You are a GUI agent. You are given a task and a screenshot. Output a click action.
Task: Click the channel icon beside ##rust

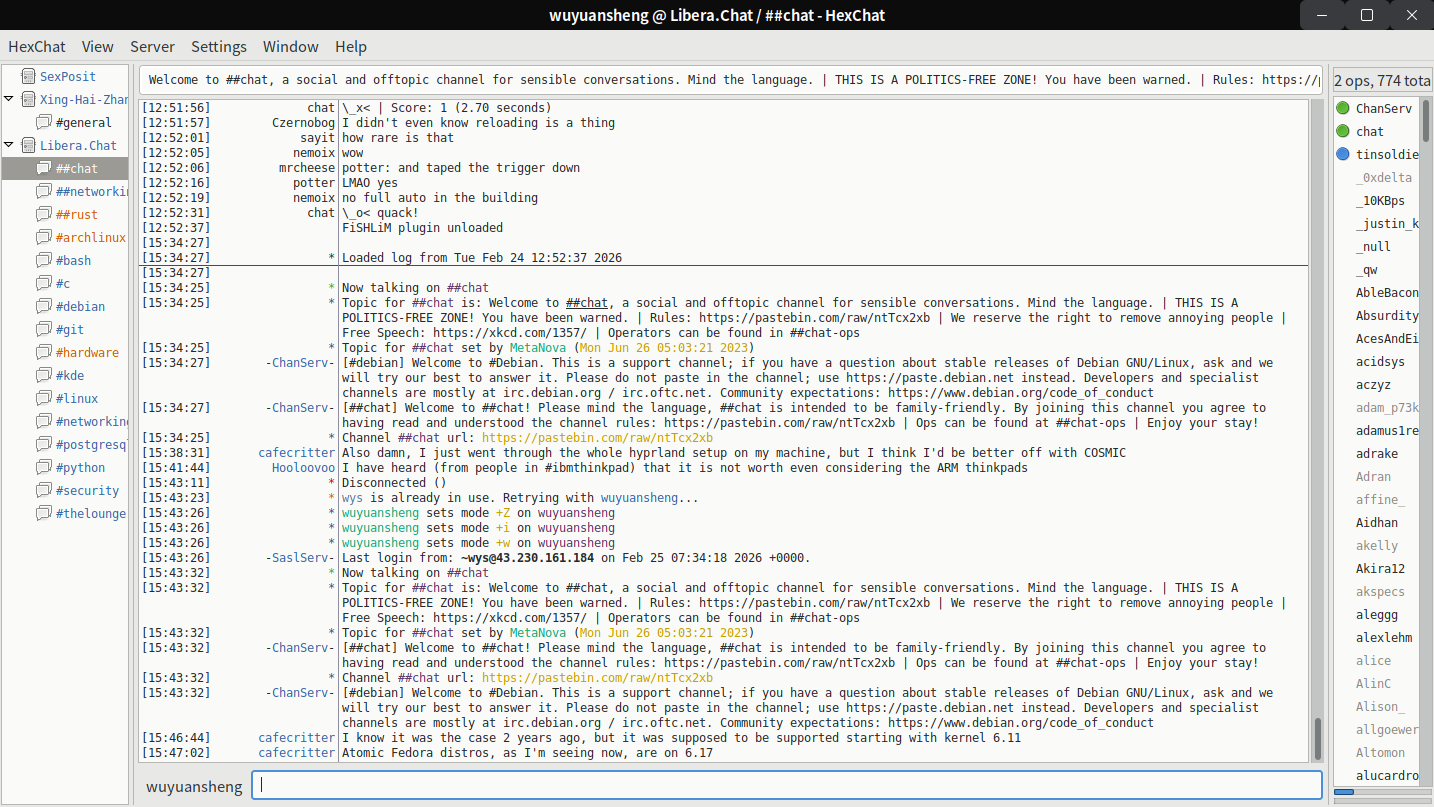(x=44, y=214)
